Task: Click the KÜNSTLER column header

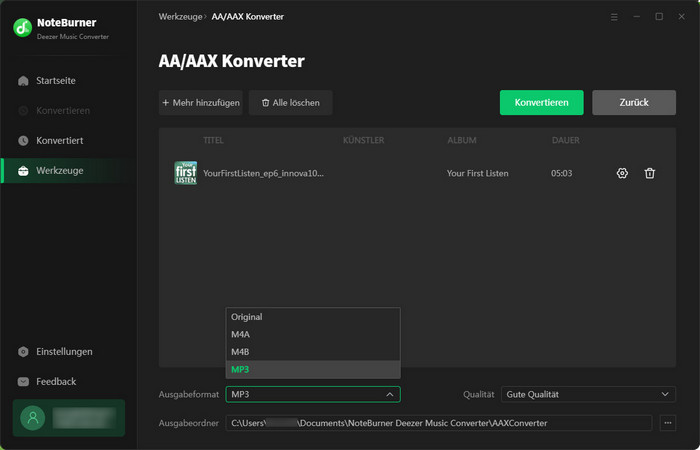Action: [x=363, y=141]
